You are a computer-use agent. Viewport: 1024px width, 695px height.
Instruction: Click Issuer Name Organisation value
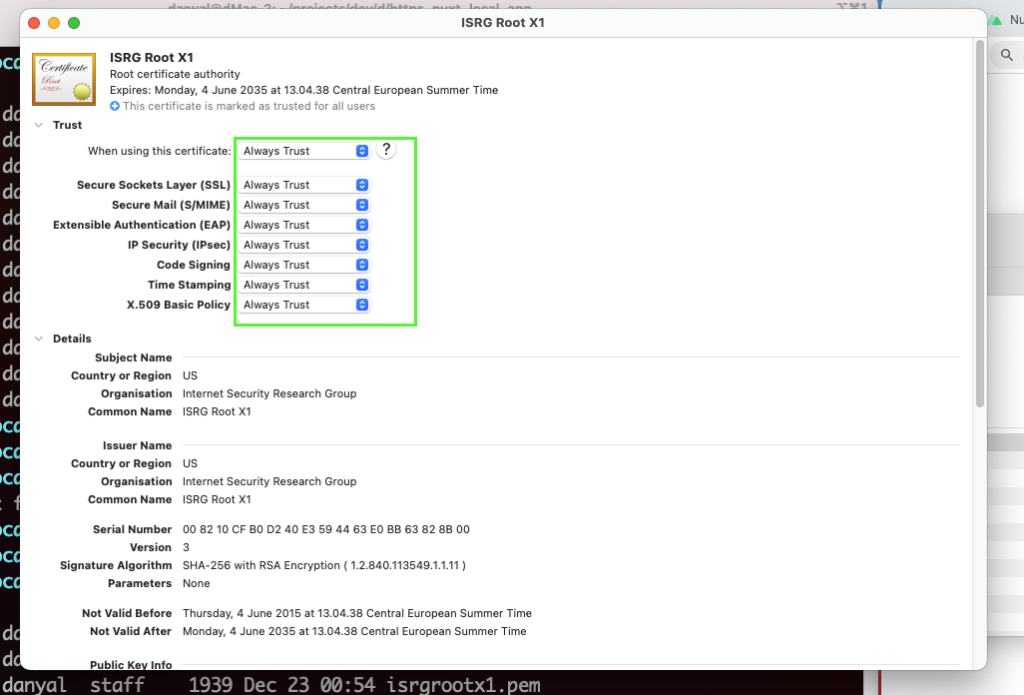point(269,481)
